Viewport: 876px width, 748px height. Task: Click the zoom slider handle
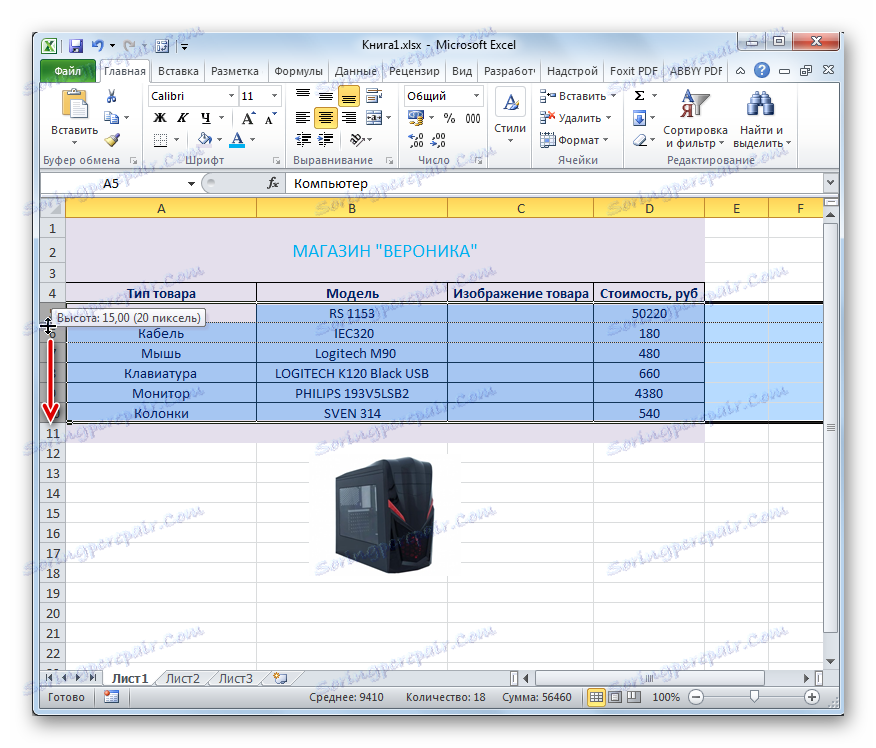tap(754, 696)
